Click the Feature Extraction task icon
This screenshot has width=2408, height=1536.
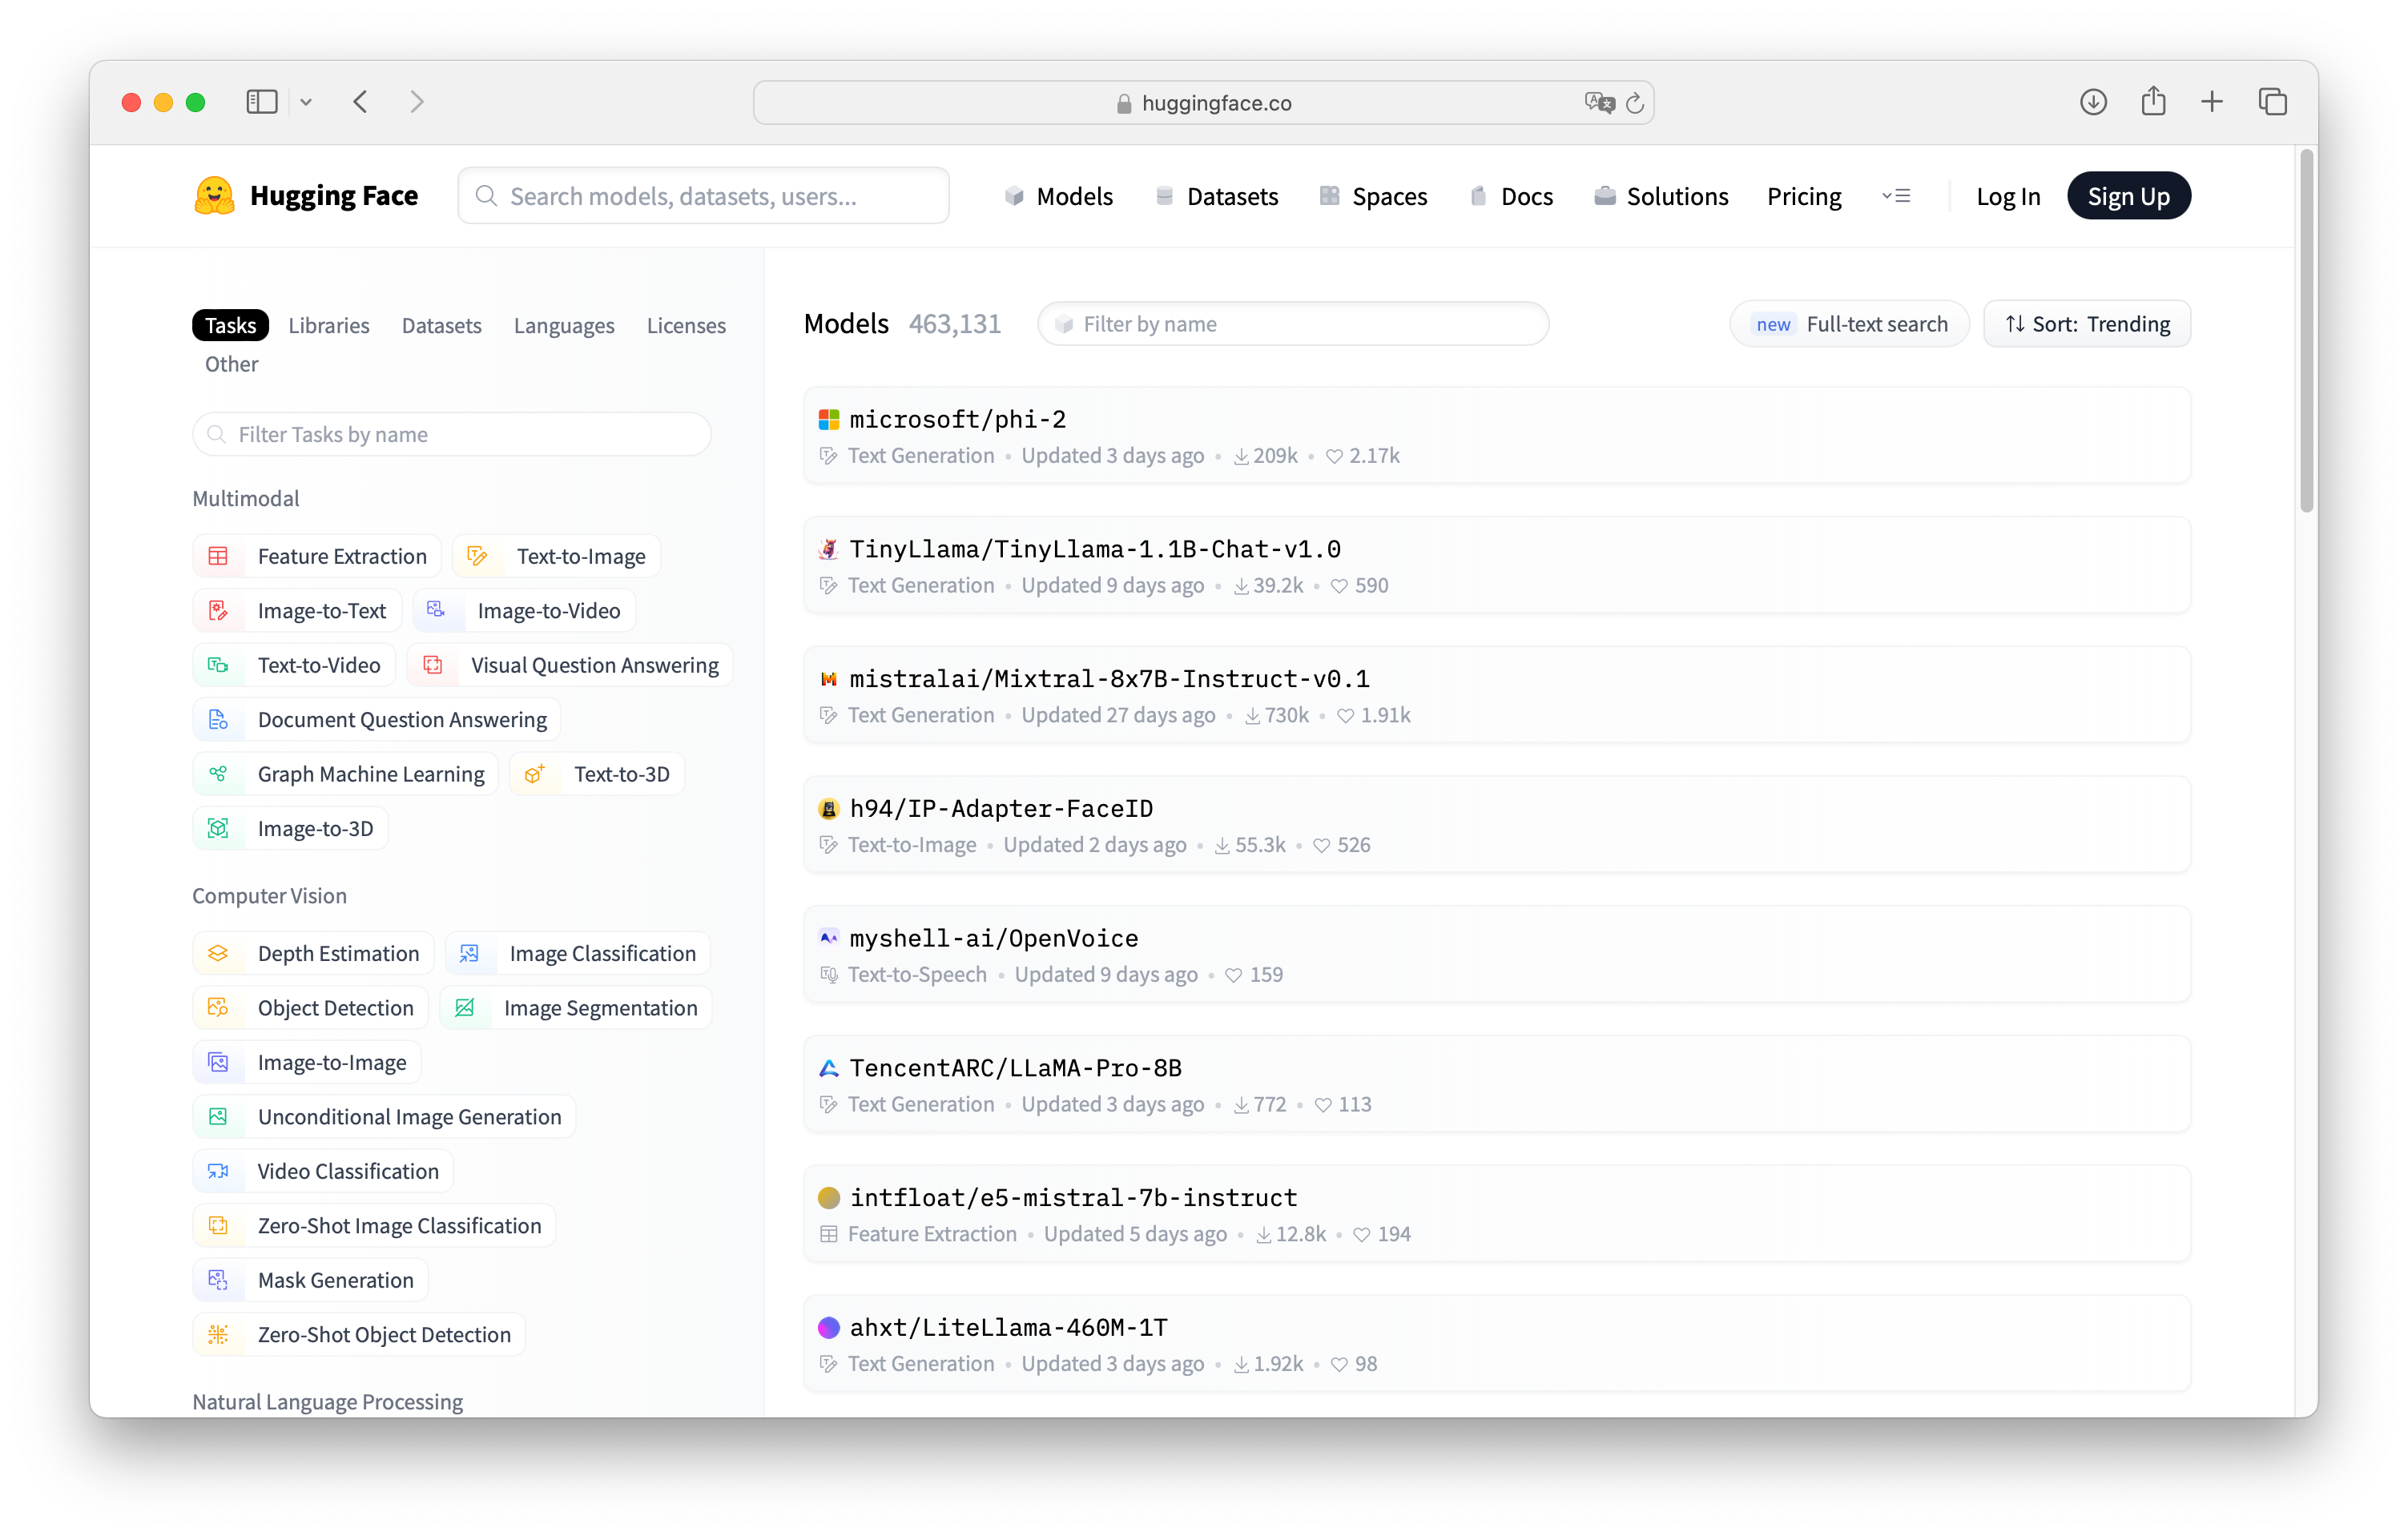(219, 555)
